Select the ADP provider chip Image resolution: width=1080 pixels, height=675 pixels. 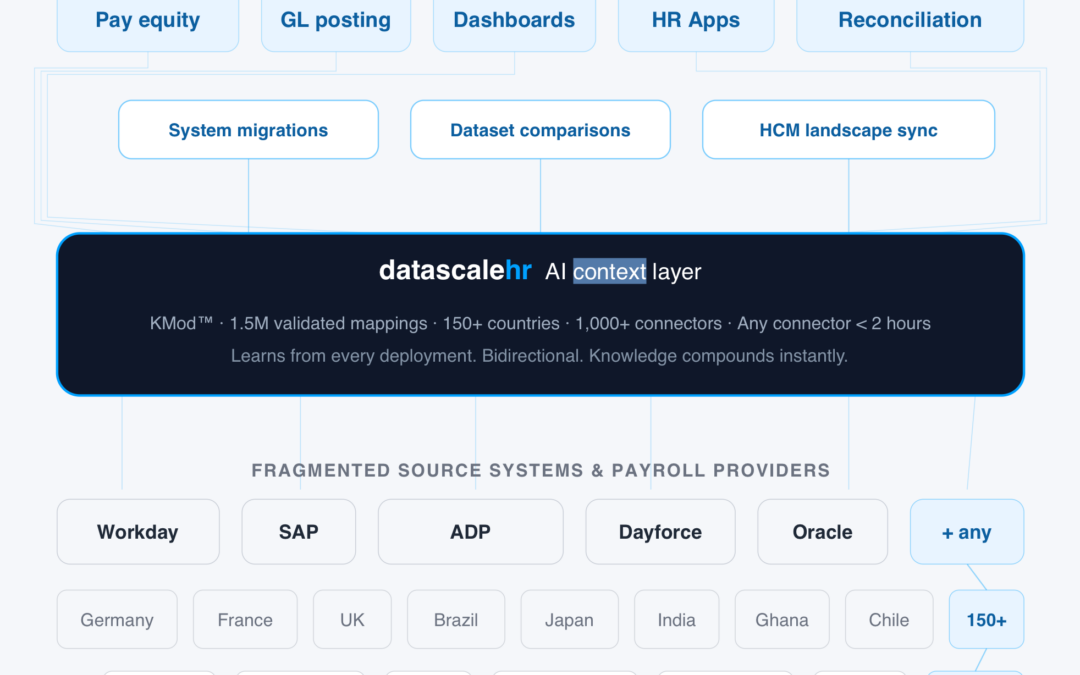pos(470,531)
